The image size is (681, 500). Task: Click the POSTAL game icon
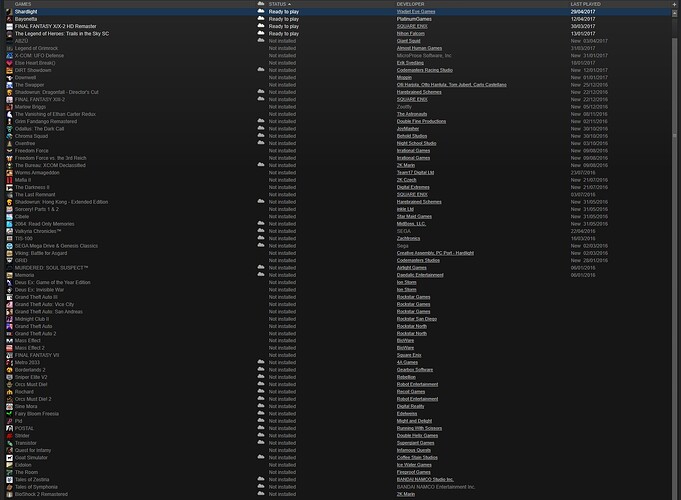tap(8, 428)
